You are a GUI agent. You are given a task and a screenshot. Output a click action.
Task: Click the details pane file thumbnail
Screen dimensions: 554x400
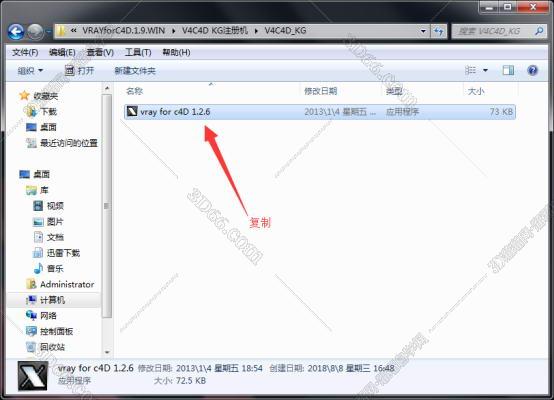pyautogui.click(x=33, y=376)
